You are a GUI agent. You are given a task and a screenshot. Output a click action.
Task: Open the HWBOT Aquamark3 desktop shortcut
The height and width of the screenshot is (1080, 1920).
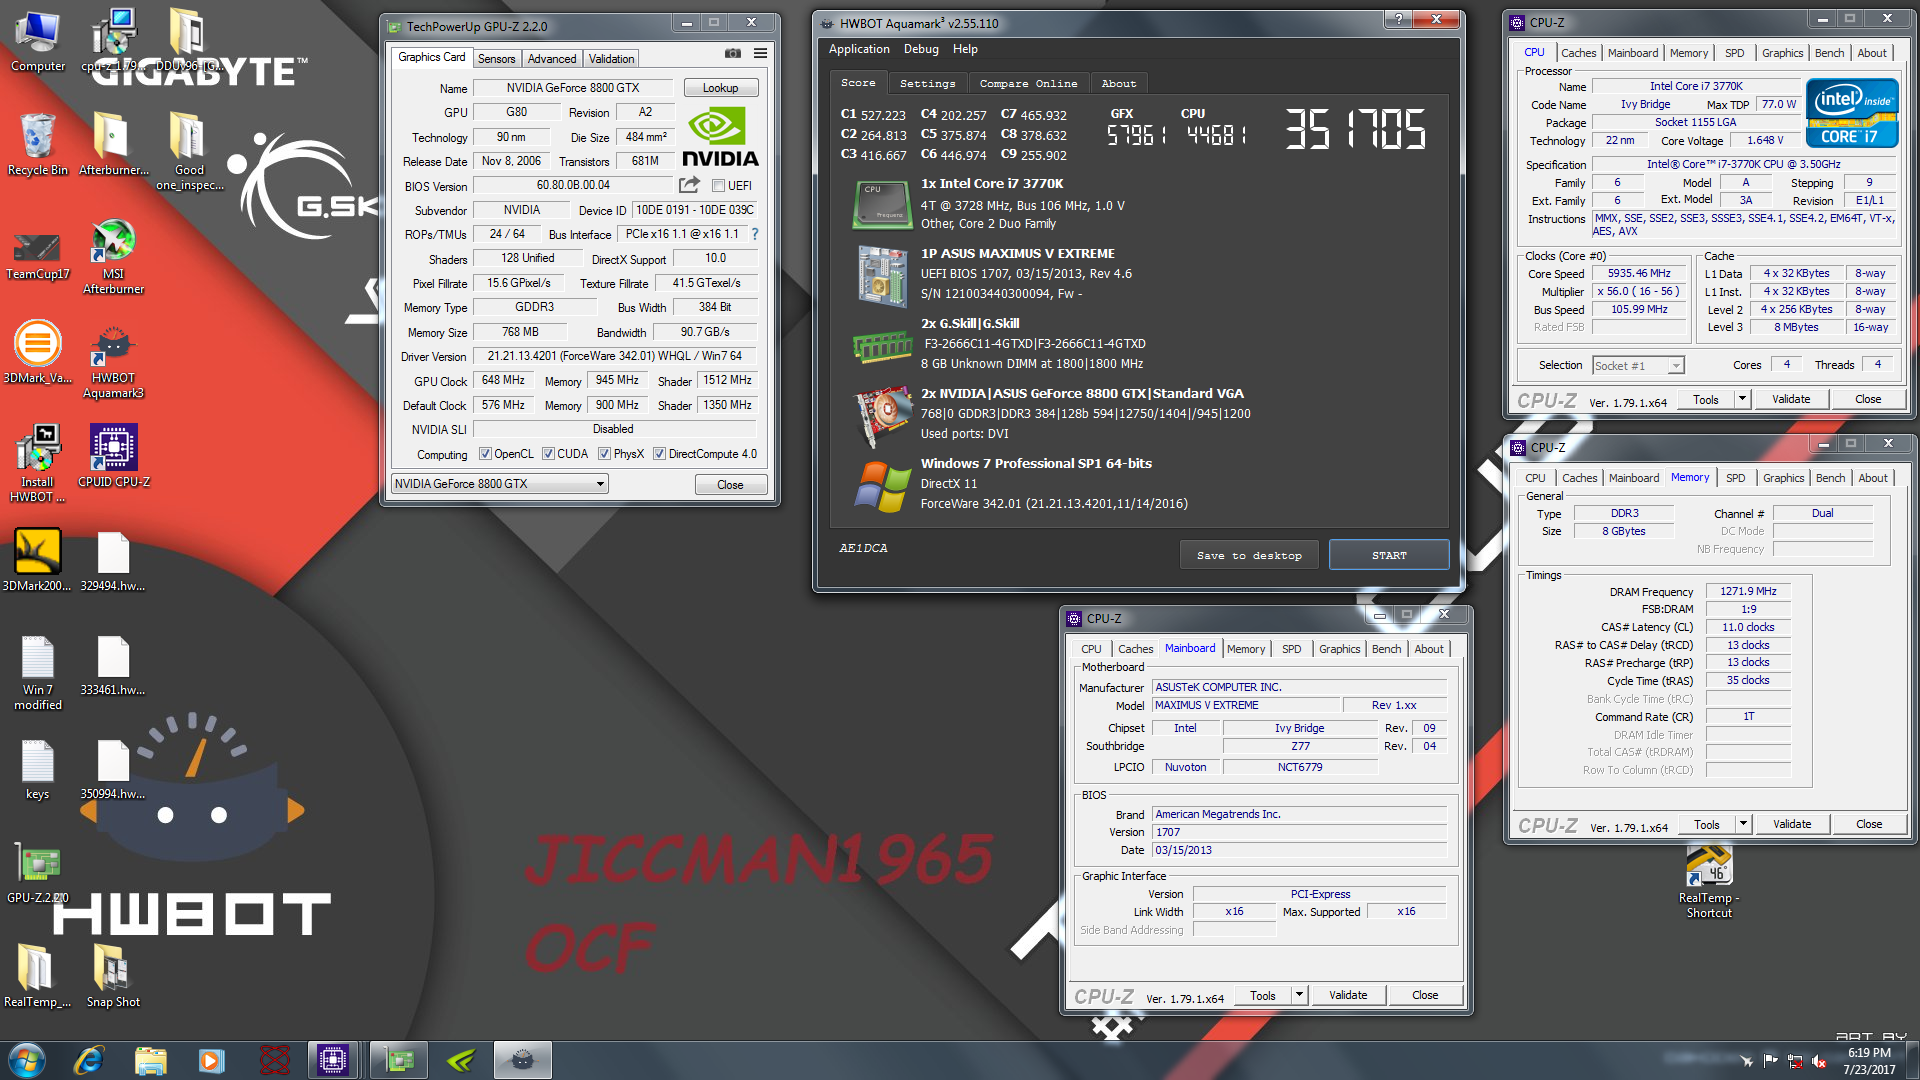pos(113,360)
